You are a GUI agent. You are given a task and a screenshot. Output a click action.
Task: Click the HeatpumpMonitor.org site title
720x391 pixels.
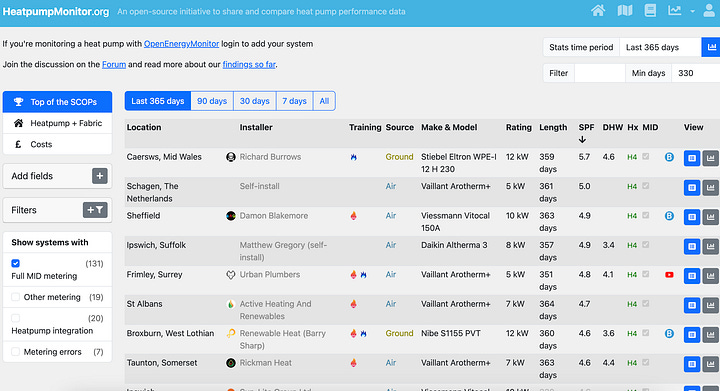[x=56, y=11]
